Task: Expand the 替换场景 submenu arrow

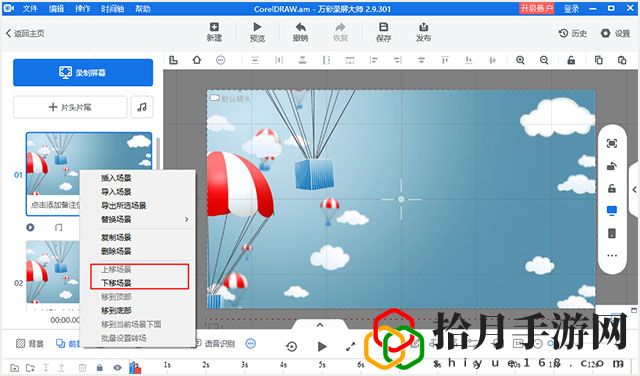Action: click(187, 219)
